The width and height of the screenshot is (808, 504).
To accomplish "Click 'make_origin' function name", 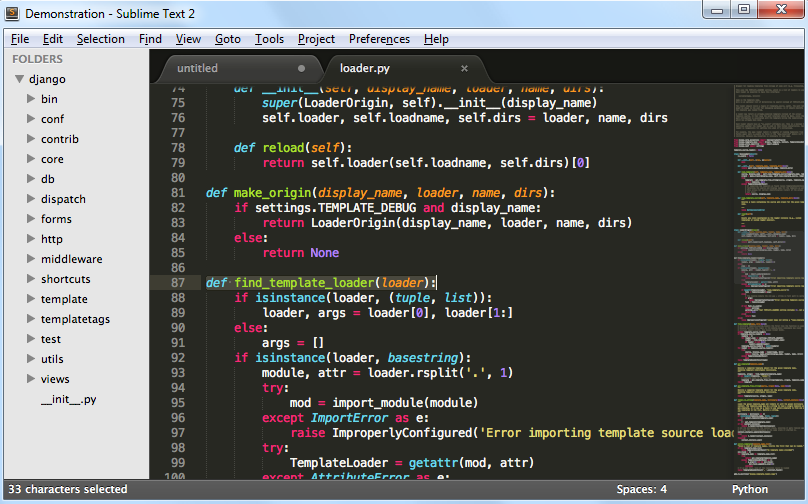I will point(273,193).
